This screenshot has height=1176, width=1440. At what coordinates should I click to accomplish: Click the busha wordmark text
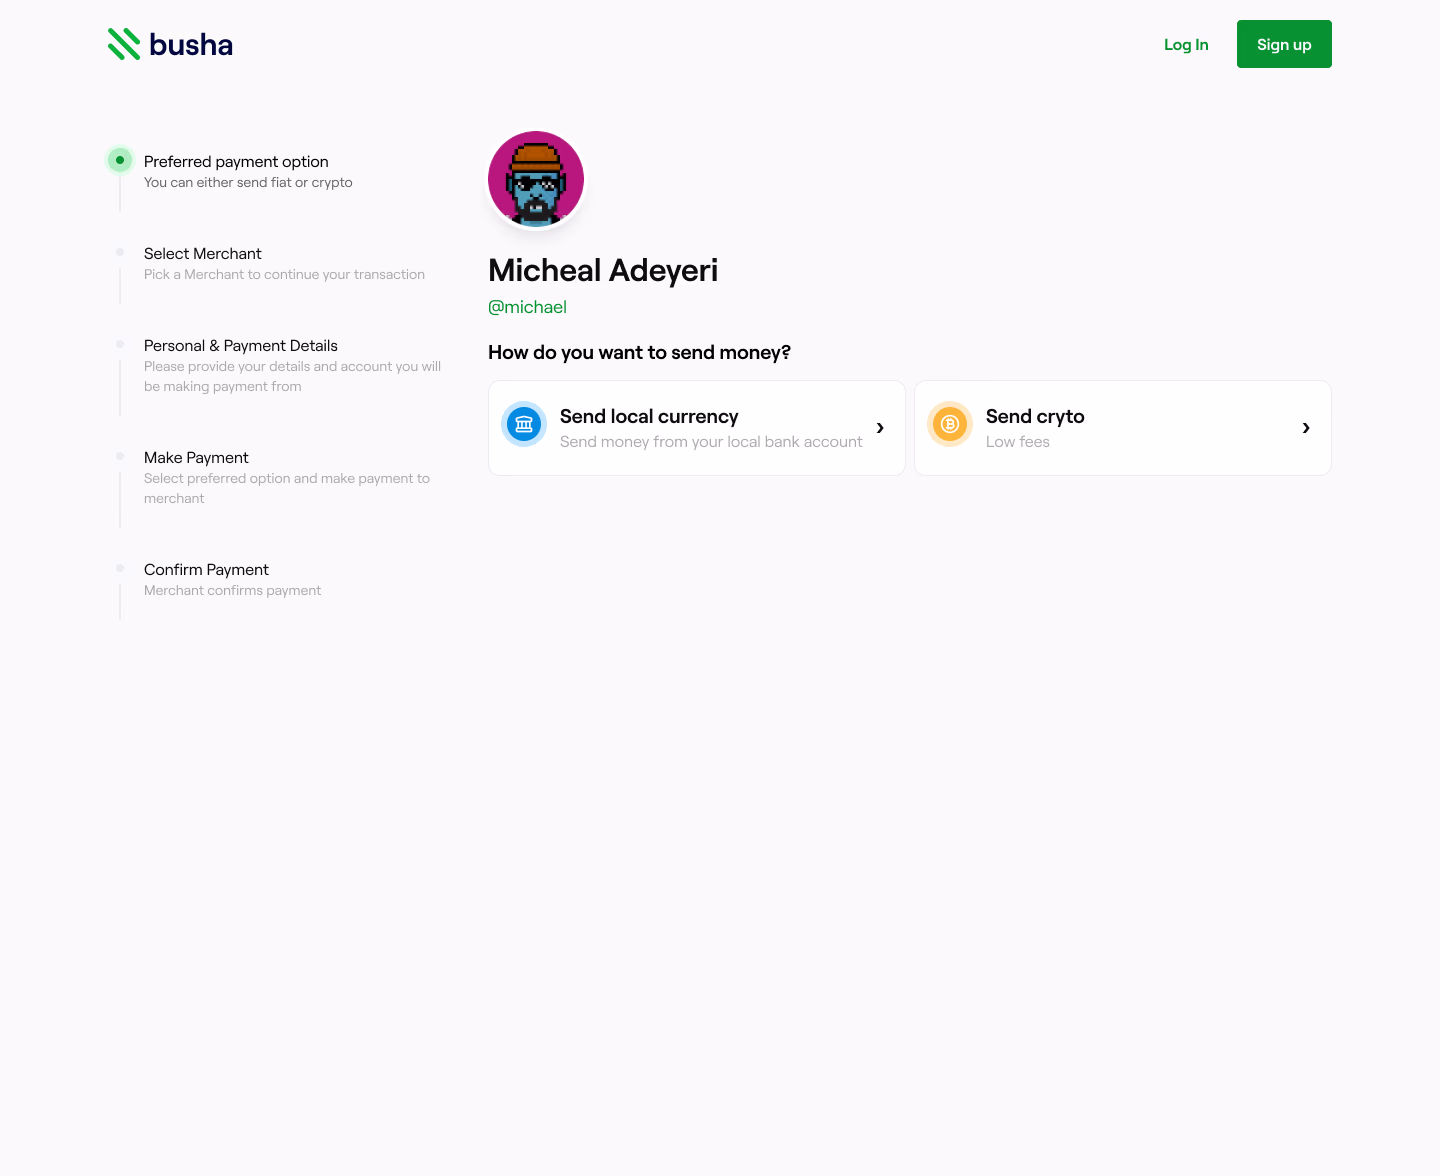coord(191,44)
